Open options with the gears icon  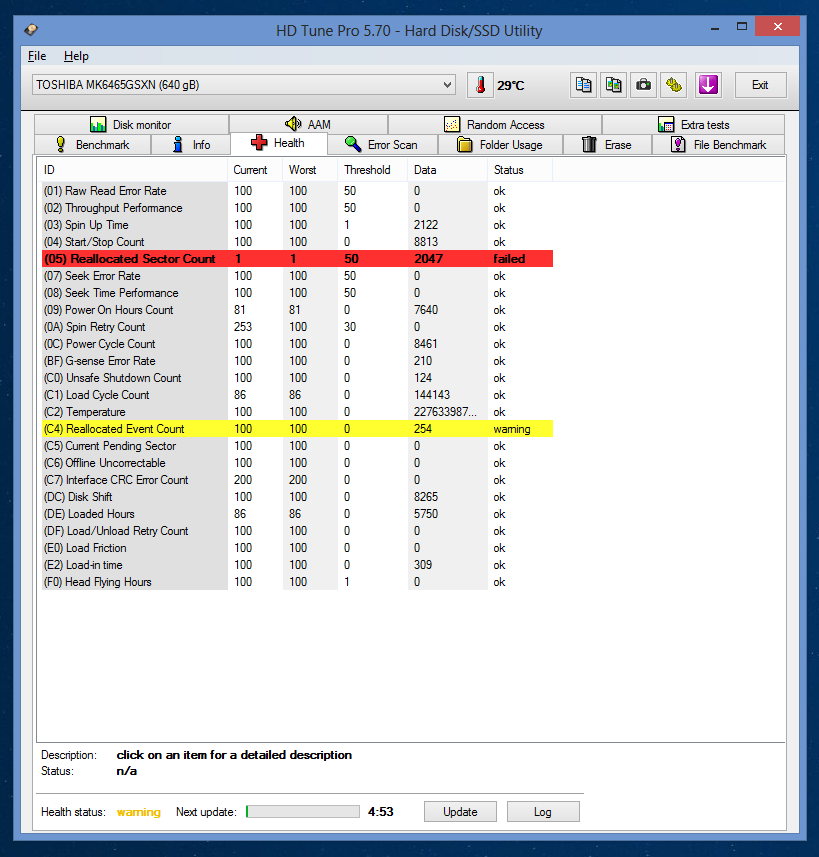point(674,85)
